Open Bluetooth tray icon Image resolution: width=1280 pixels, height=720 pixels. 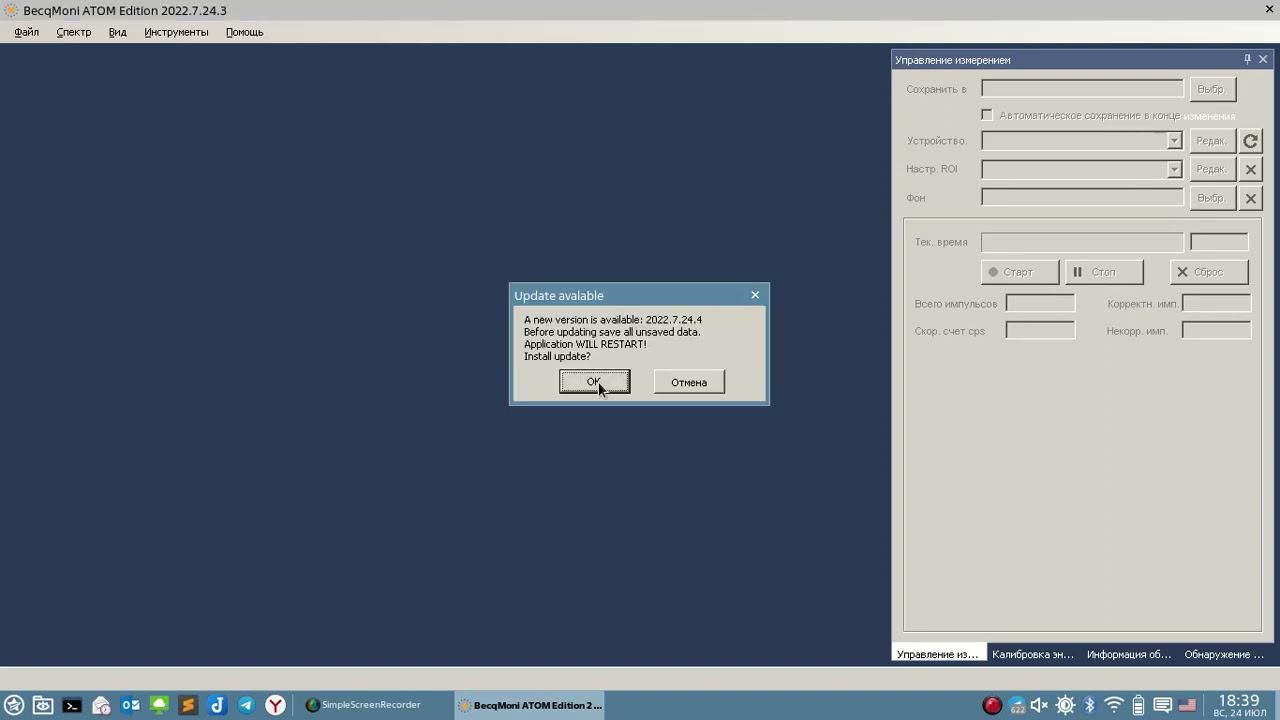click(1090, 705)
